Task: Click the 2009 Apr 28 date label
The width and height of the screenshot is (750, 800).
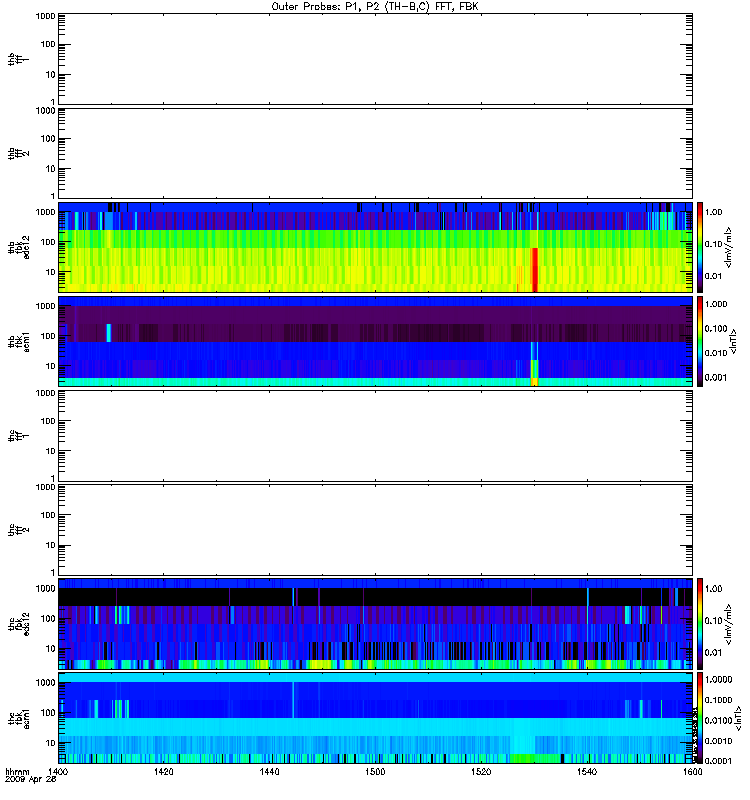Action: click(30, 780)
